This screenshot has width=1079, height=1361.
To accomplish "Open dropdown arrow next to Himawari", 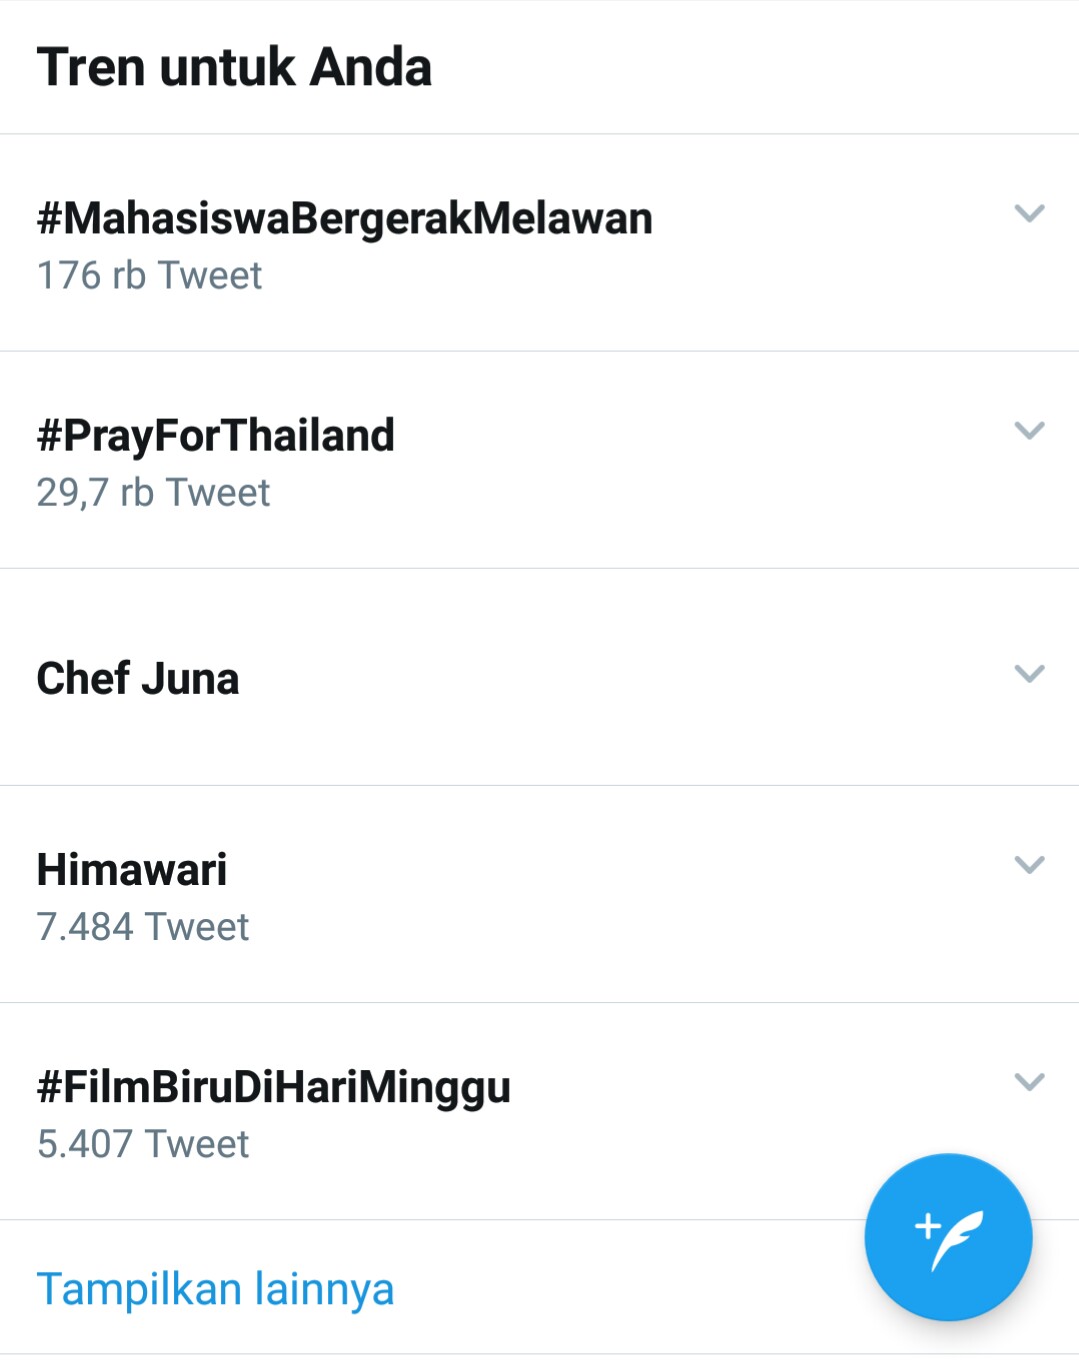I will (1029, 864).
